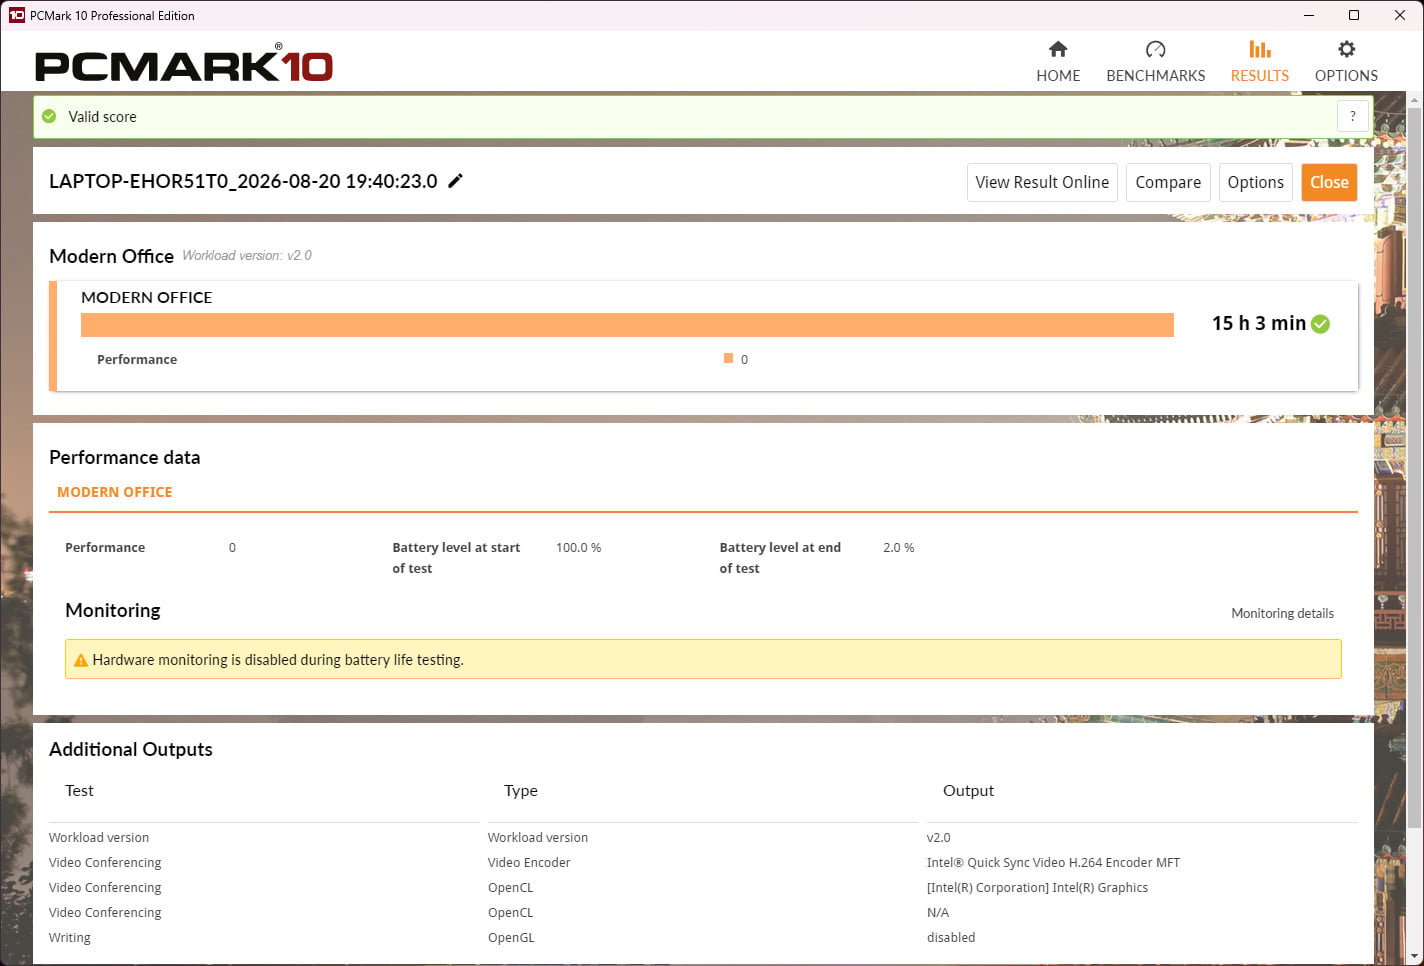Viewport: 1424px width, 966px height.
Task: Click the Output column header
Action: pos(968,790)
